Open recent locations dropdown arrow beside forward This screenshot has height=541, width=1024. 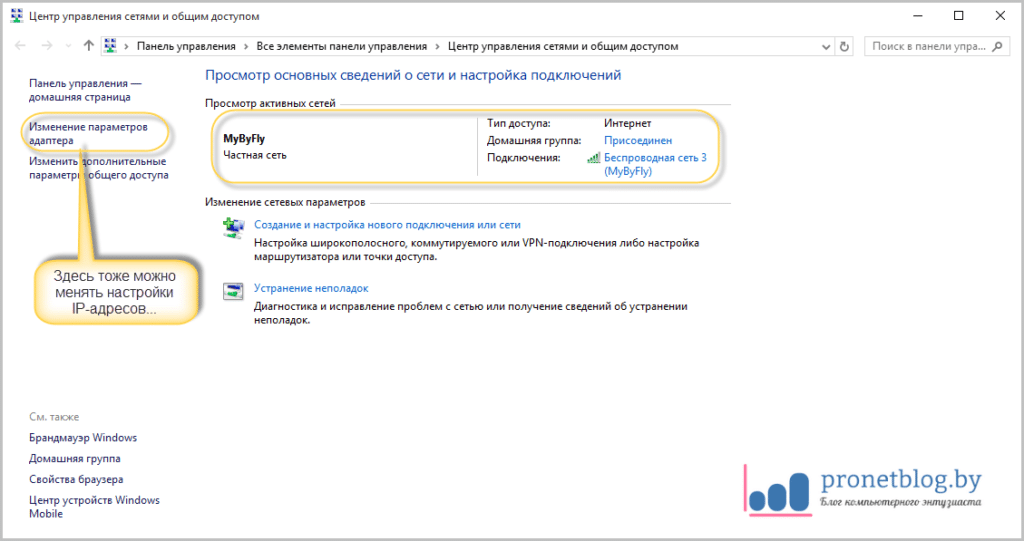click(69, 46)
